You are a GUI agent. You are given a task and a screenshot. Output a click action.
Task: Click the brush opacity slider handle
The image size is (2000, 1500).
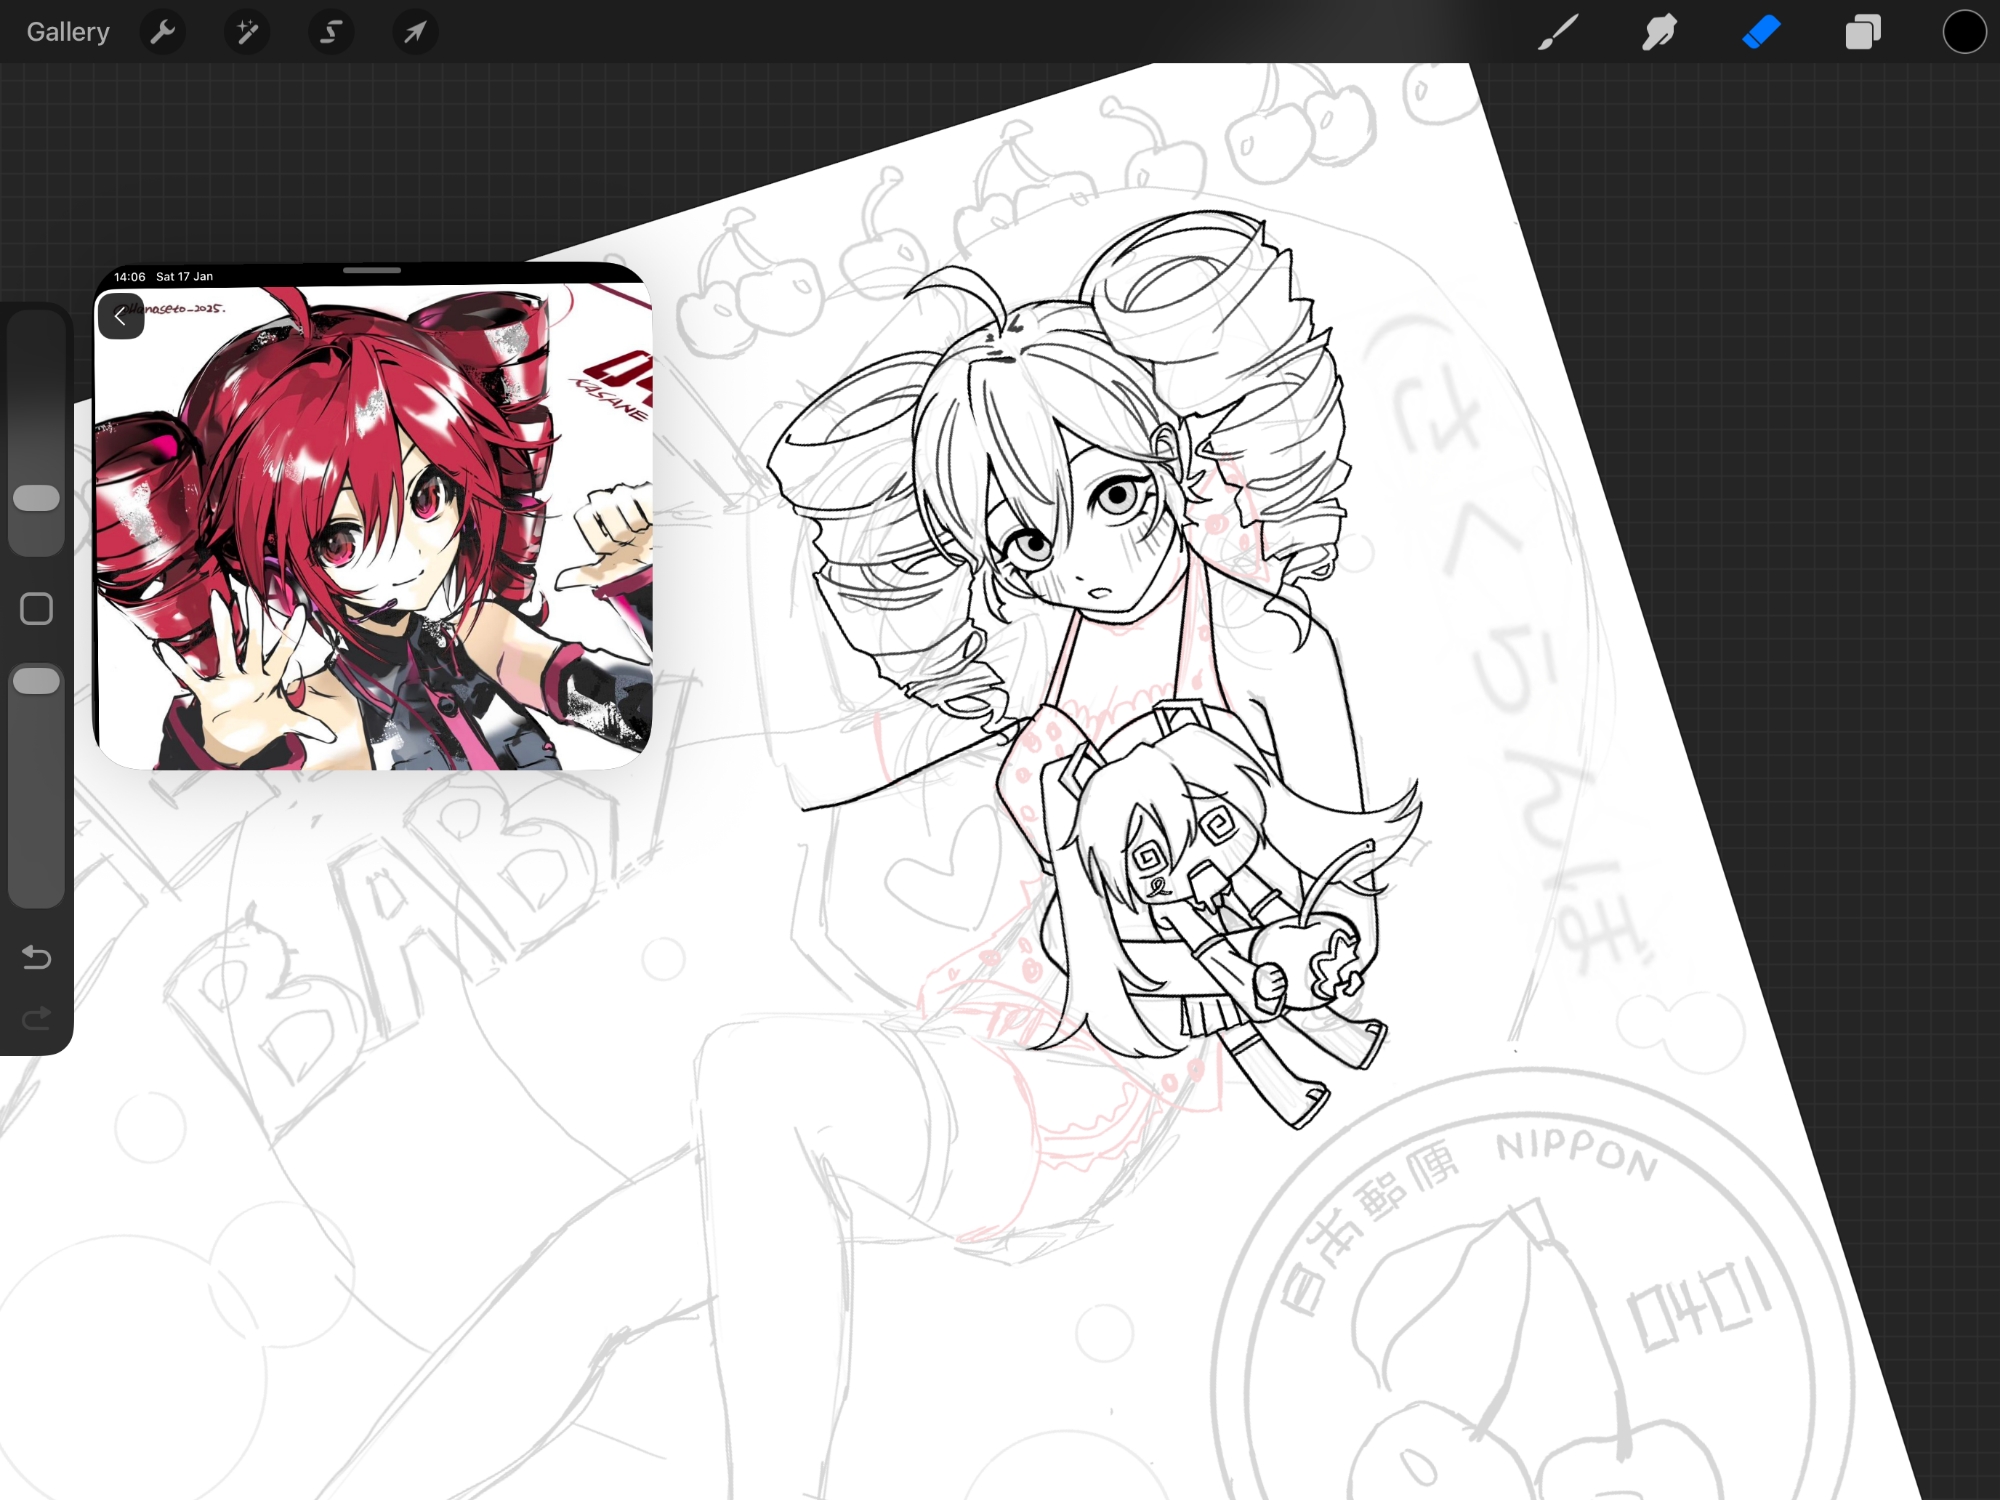click(x=37, y=681)
